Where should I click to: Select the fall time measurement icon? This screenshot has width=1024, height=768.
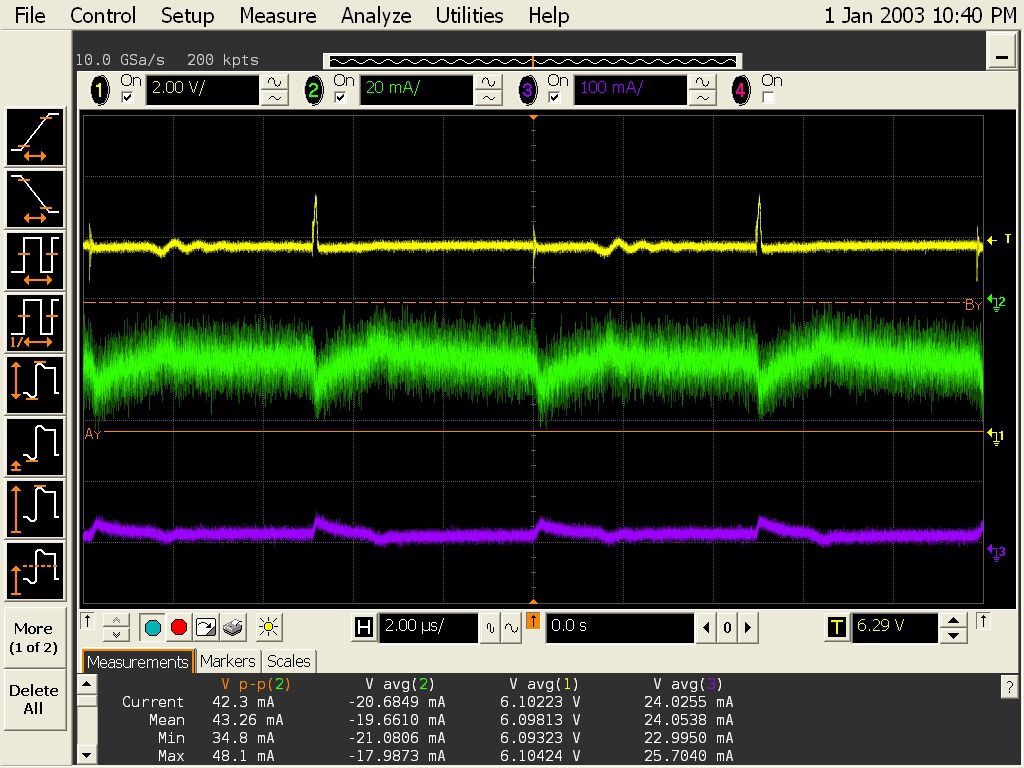[x=35, y=199]
